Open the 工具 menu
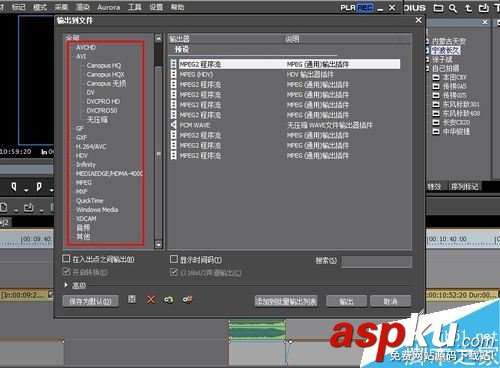 tap(135, 7)
